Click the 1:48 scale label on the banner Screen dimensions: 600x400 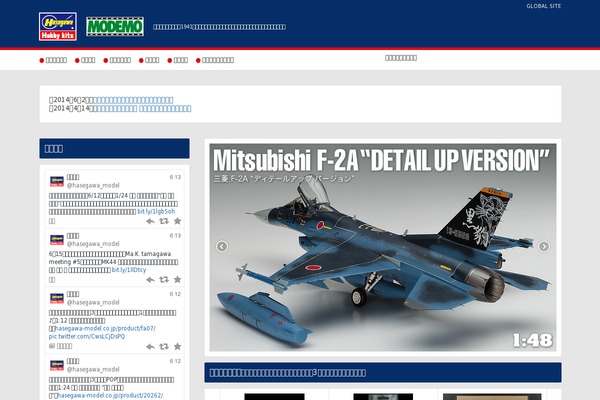[x=533, y=340]
